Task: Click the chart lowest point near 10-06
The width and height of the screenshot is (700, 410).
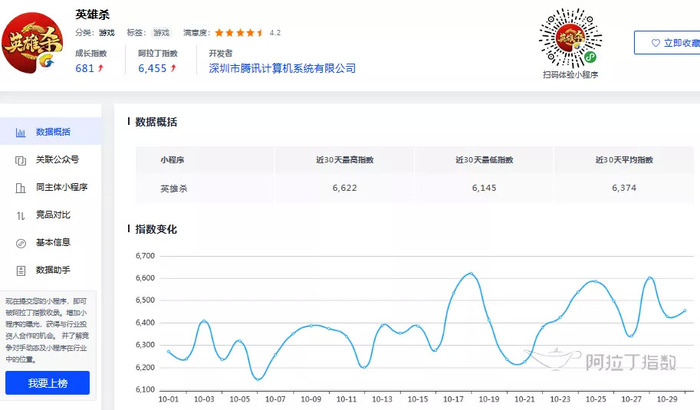Action: (258, 380)
